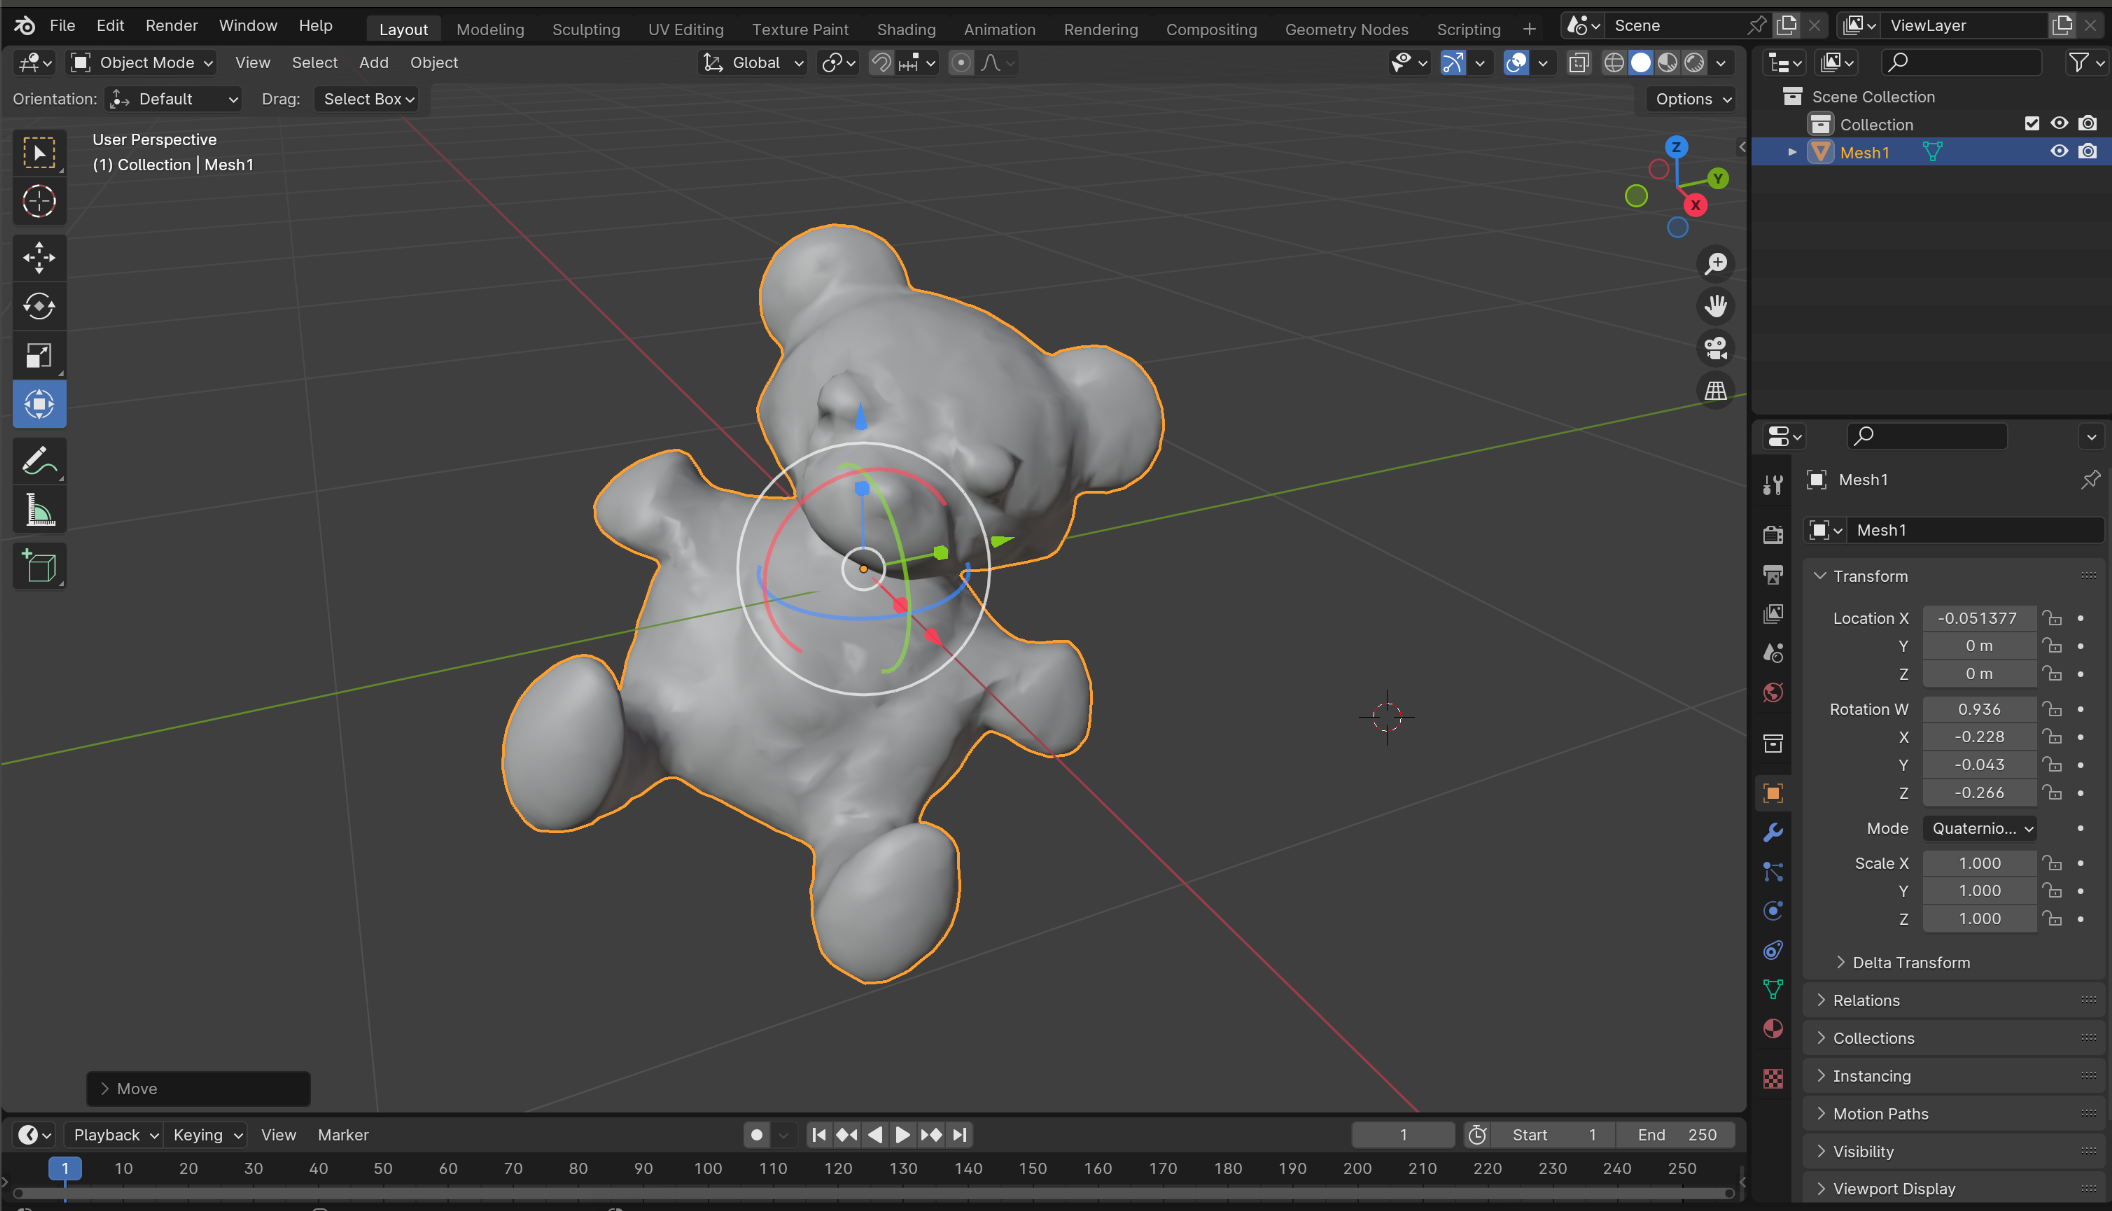Screen dimensions: 2112x1211
Task: Toggle auto keying record button
Action: (757, 1135)
